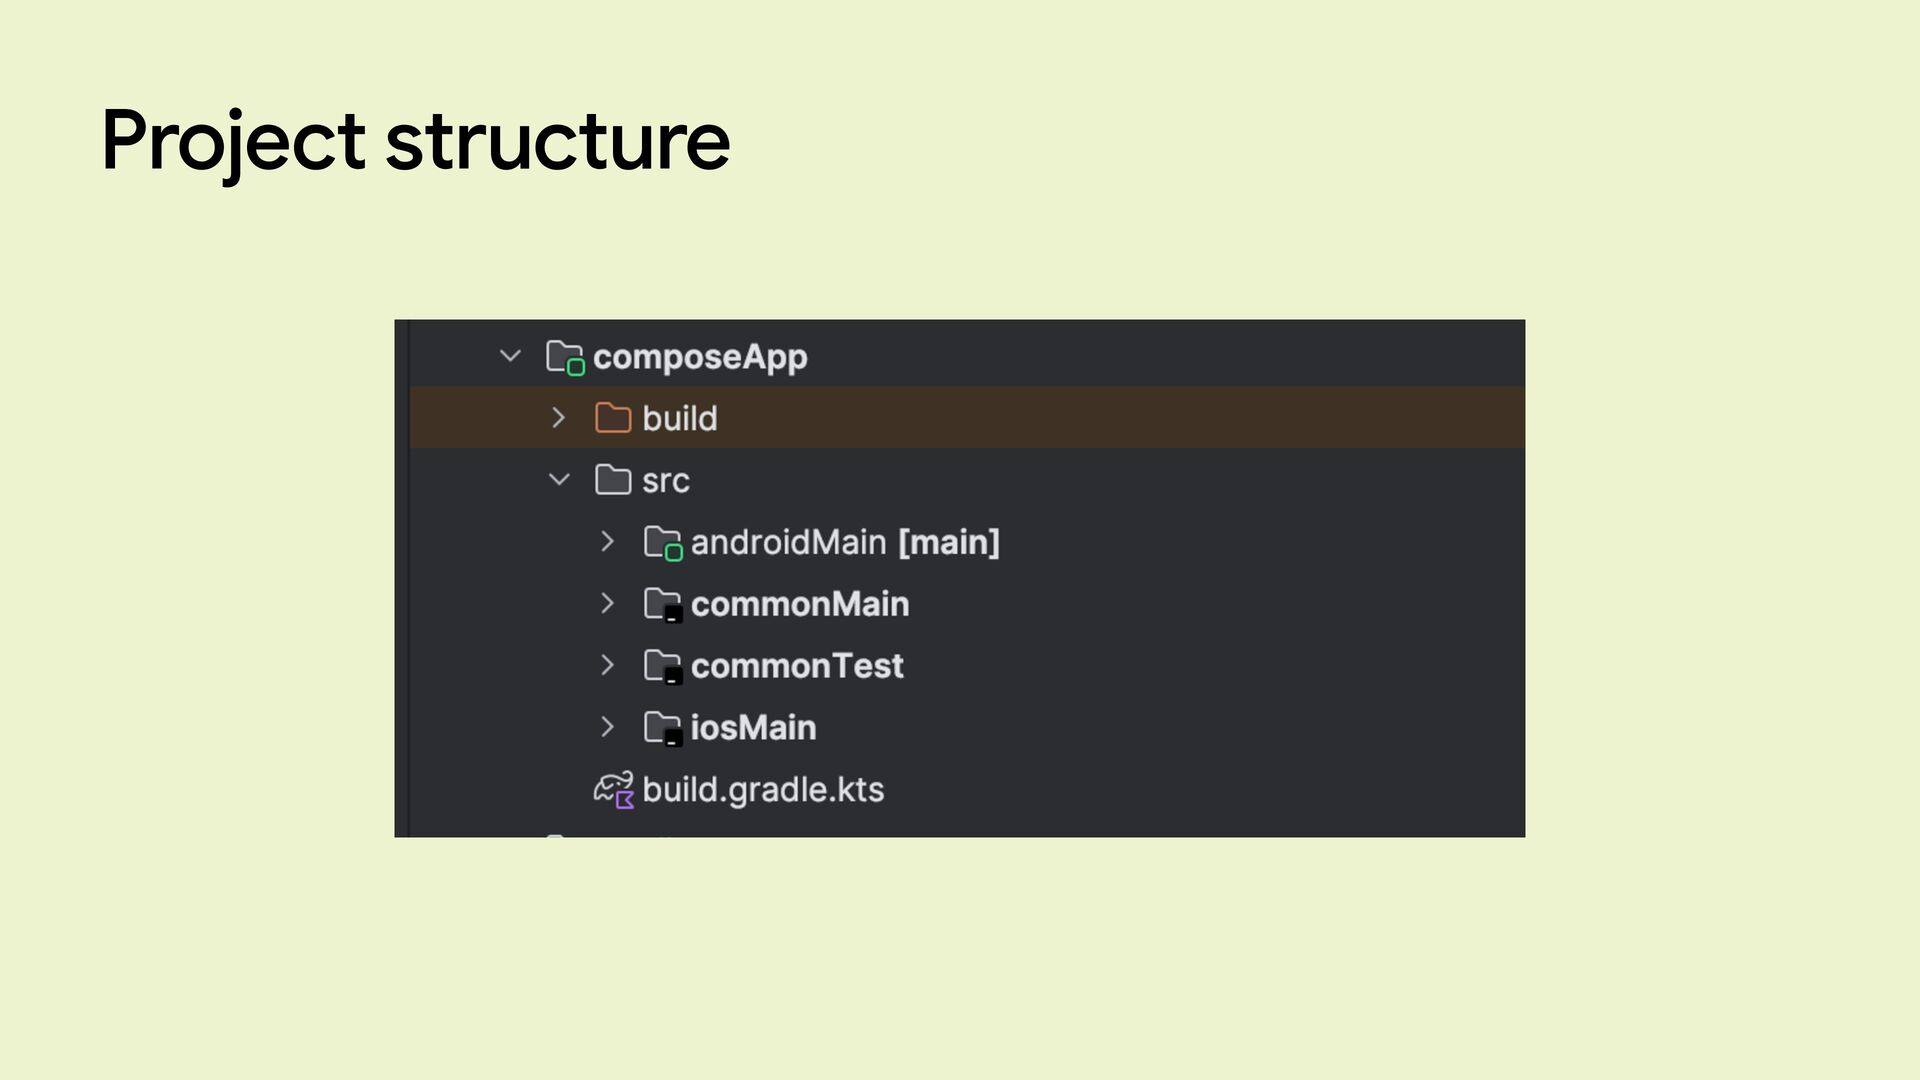The width and height of the screenshot is (1920, 1080).
Task: Select the commonMain tree item label
Action: pyautogui.click(x=800, y=604)
